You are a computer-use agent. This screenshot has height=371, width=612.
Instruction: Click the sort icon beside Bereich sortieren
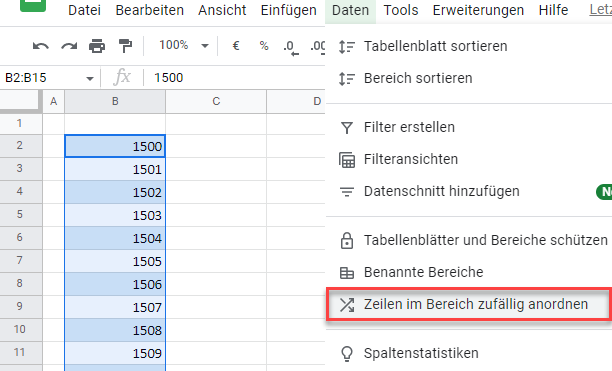[x=347, y=79]
